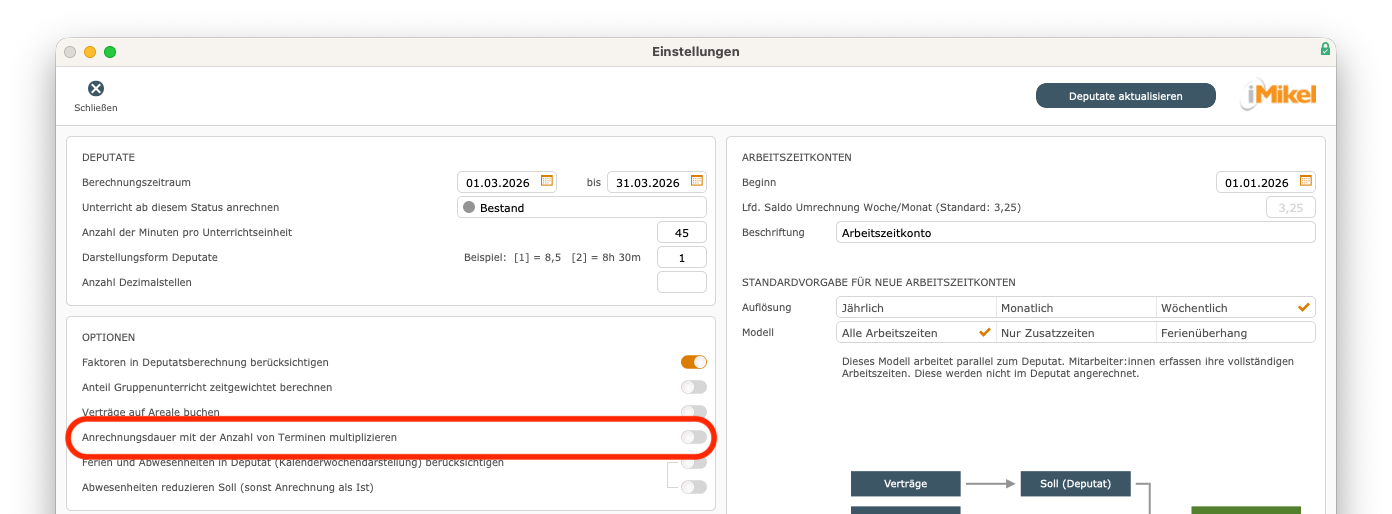Click end date field 31.03.2026
This screenshot has width=1392, height=514.
pos(657,182)
